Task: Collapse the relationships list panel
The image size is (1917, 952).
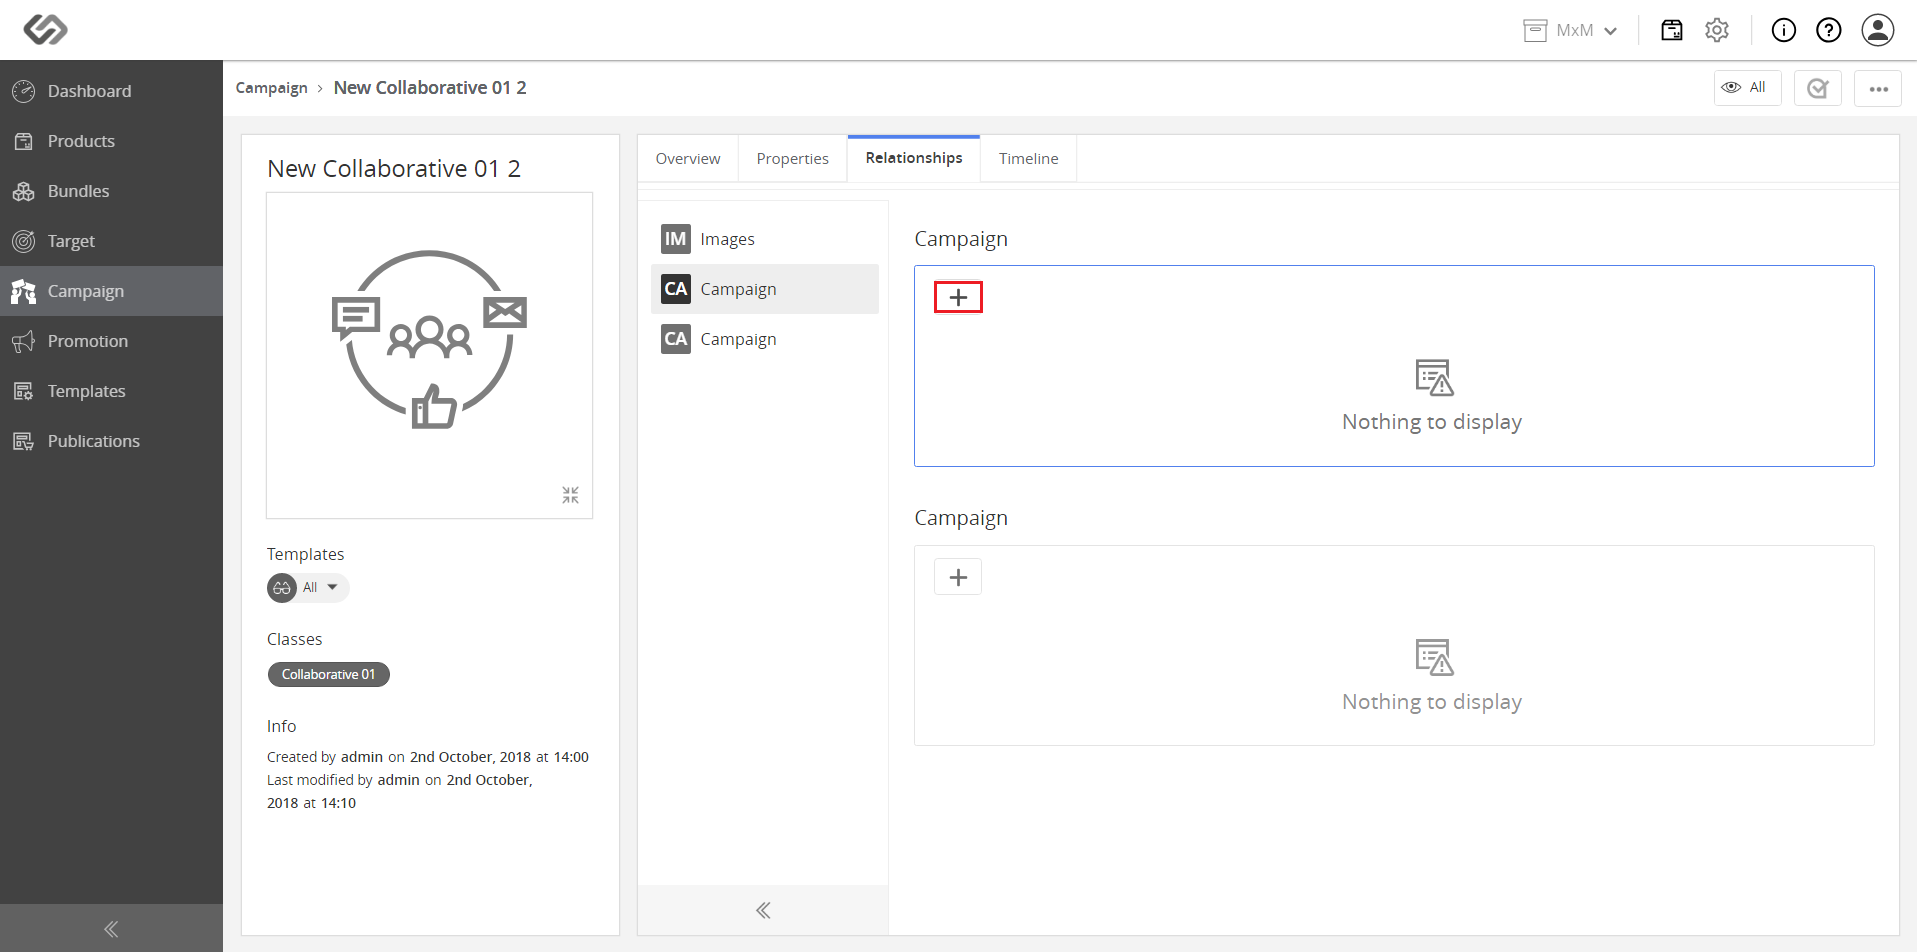Action: 763,910
